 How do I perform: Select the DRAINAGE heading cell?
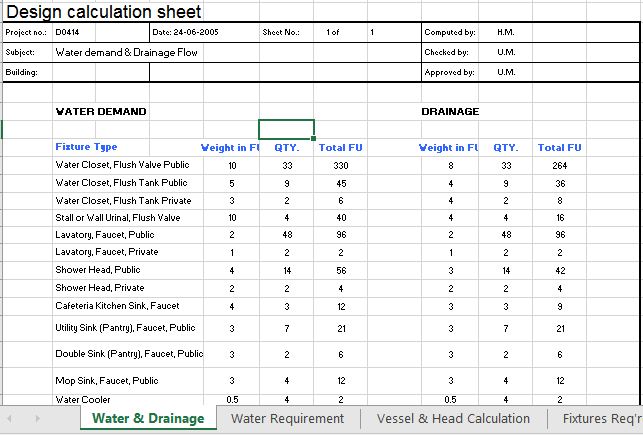450,112
